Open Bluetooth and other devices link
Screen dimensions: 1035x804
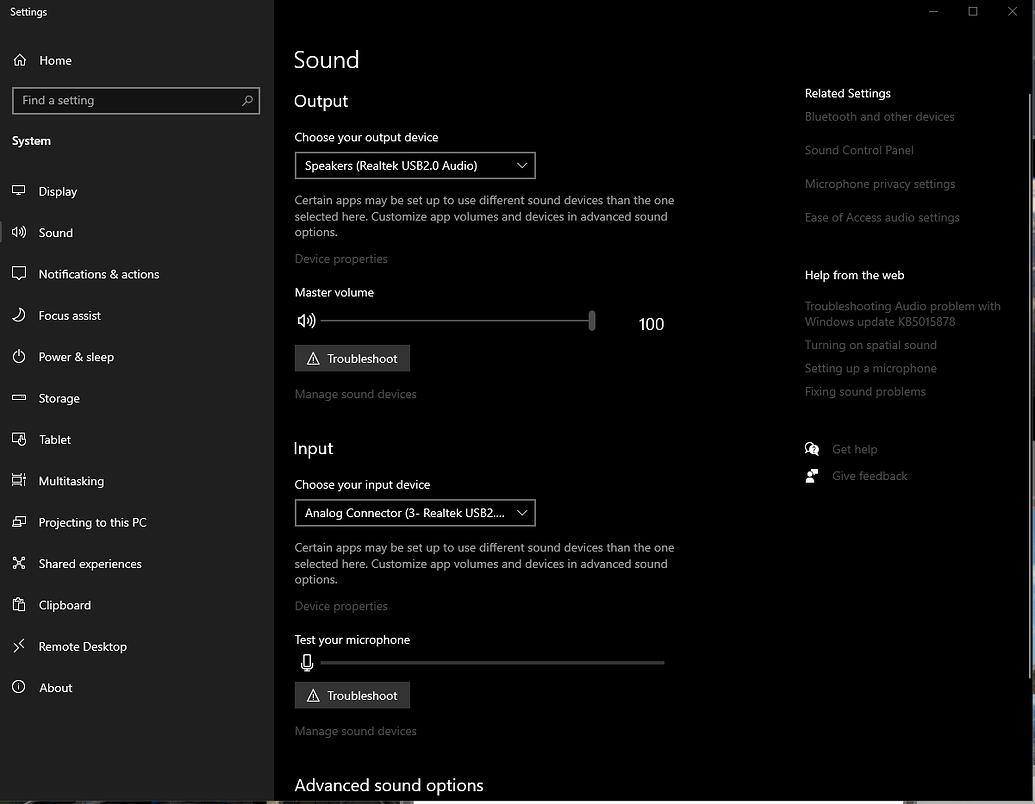coord(879,117)
